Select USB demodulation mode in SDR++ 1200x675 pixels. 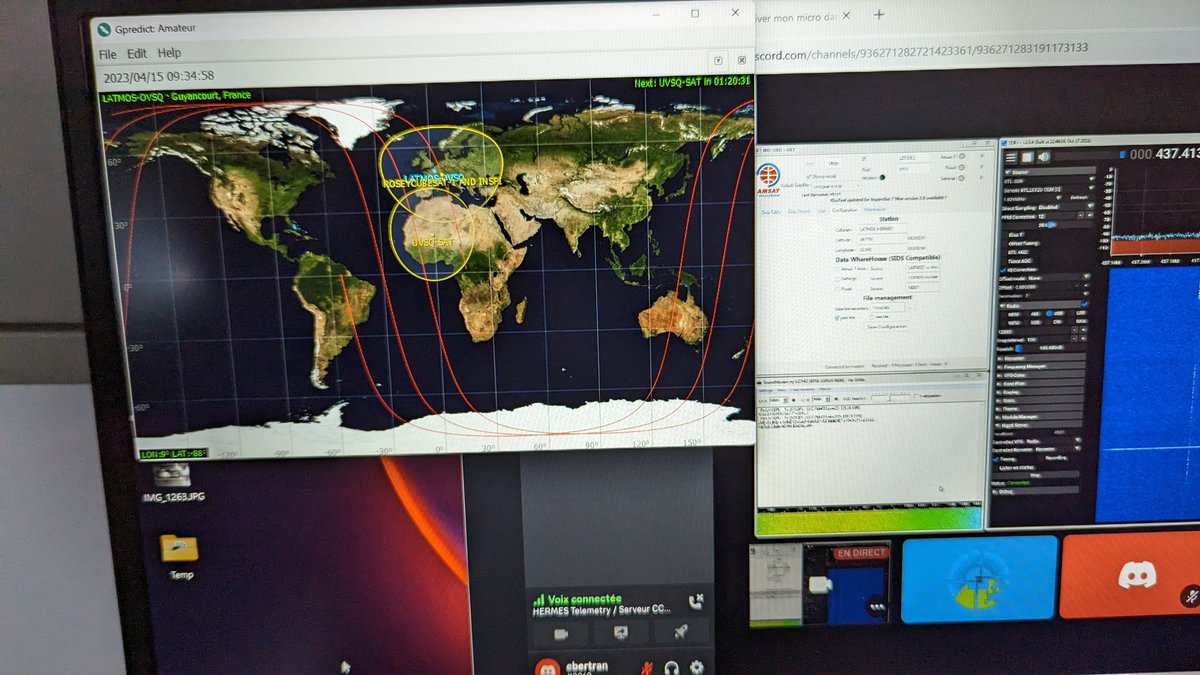tap(1057, 313)
